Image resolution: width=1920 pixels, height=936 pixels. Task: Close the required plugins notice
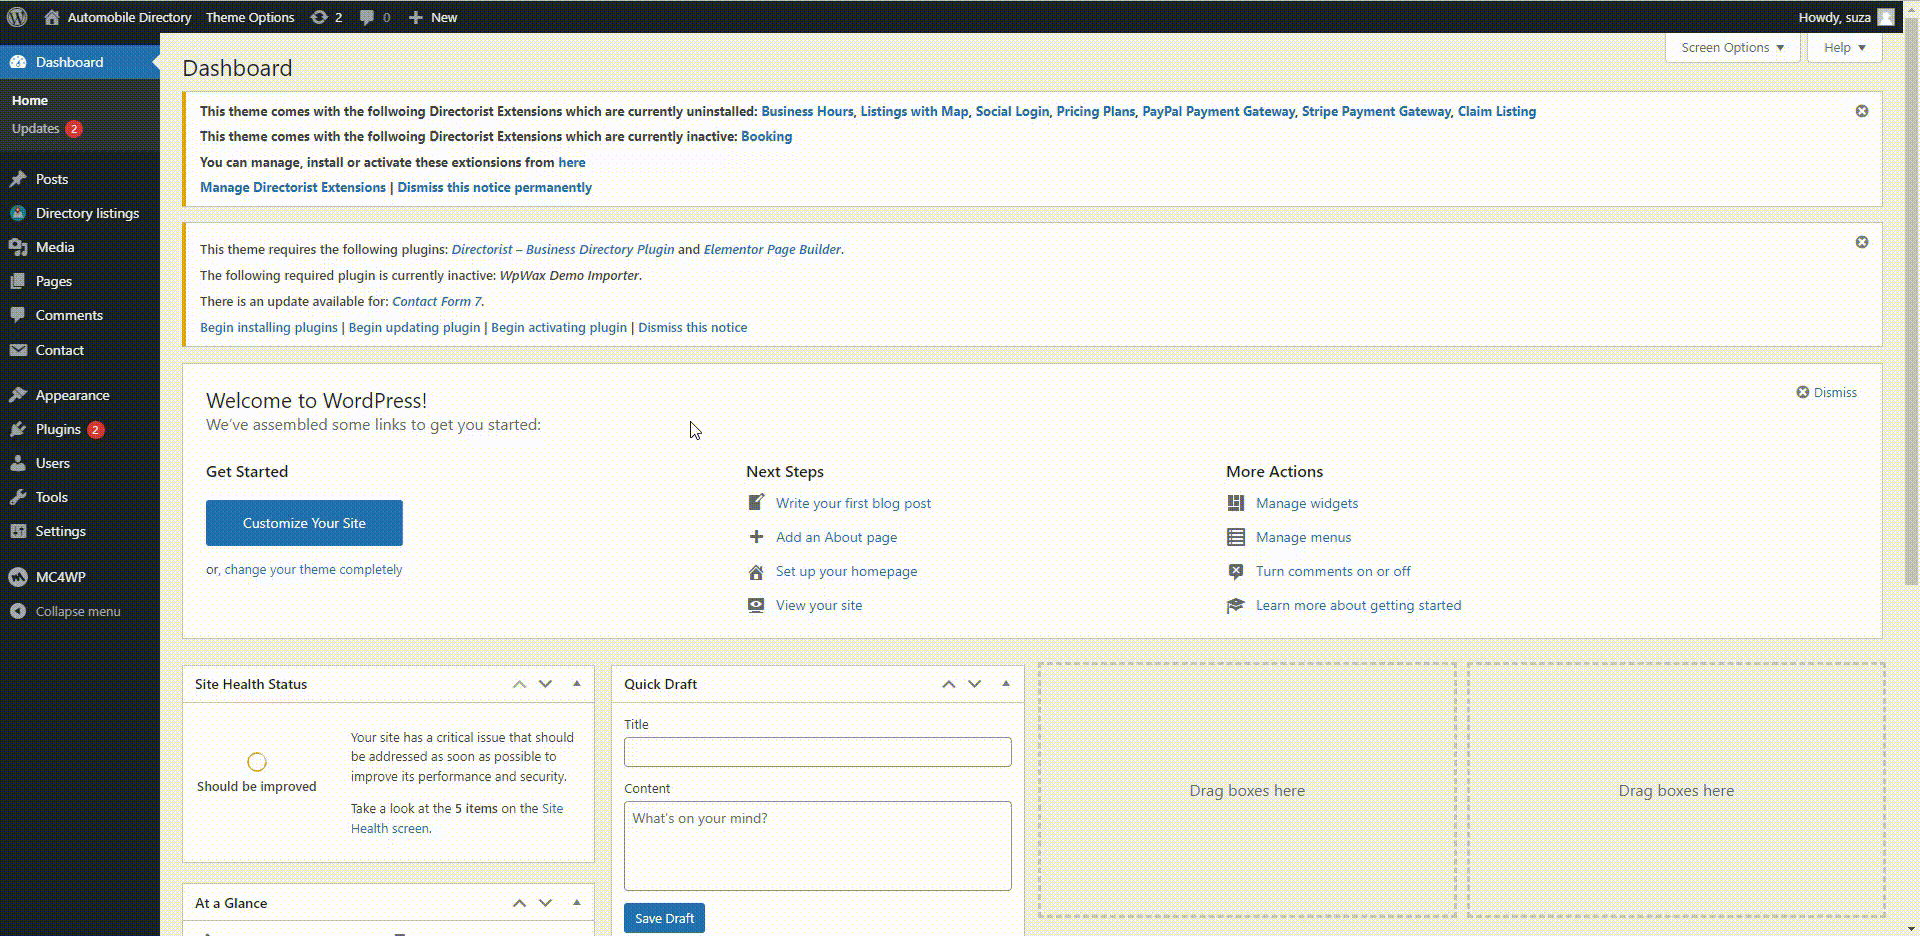pos(1861,242)
